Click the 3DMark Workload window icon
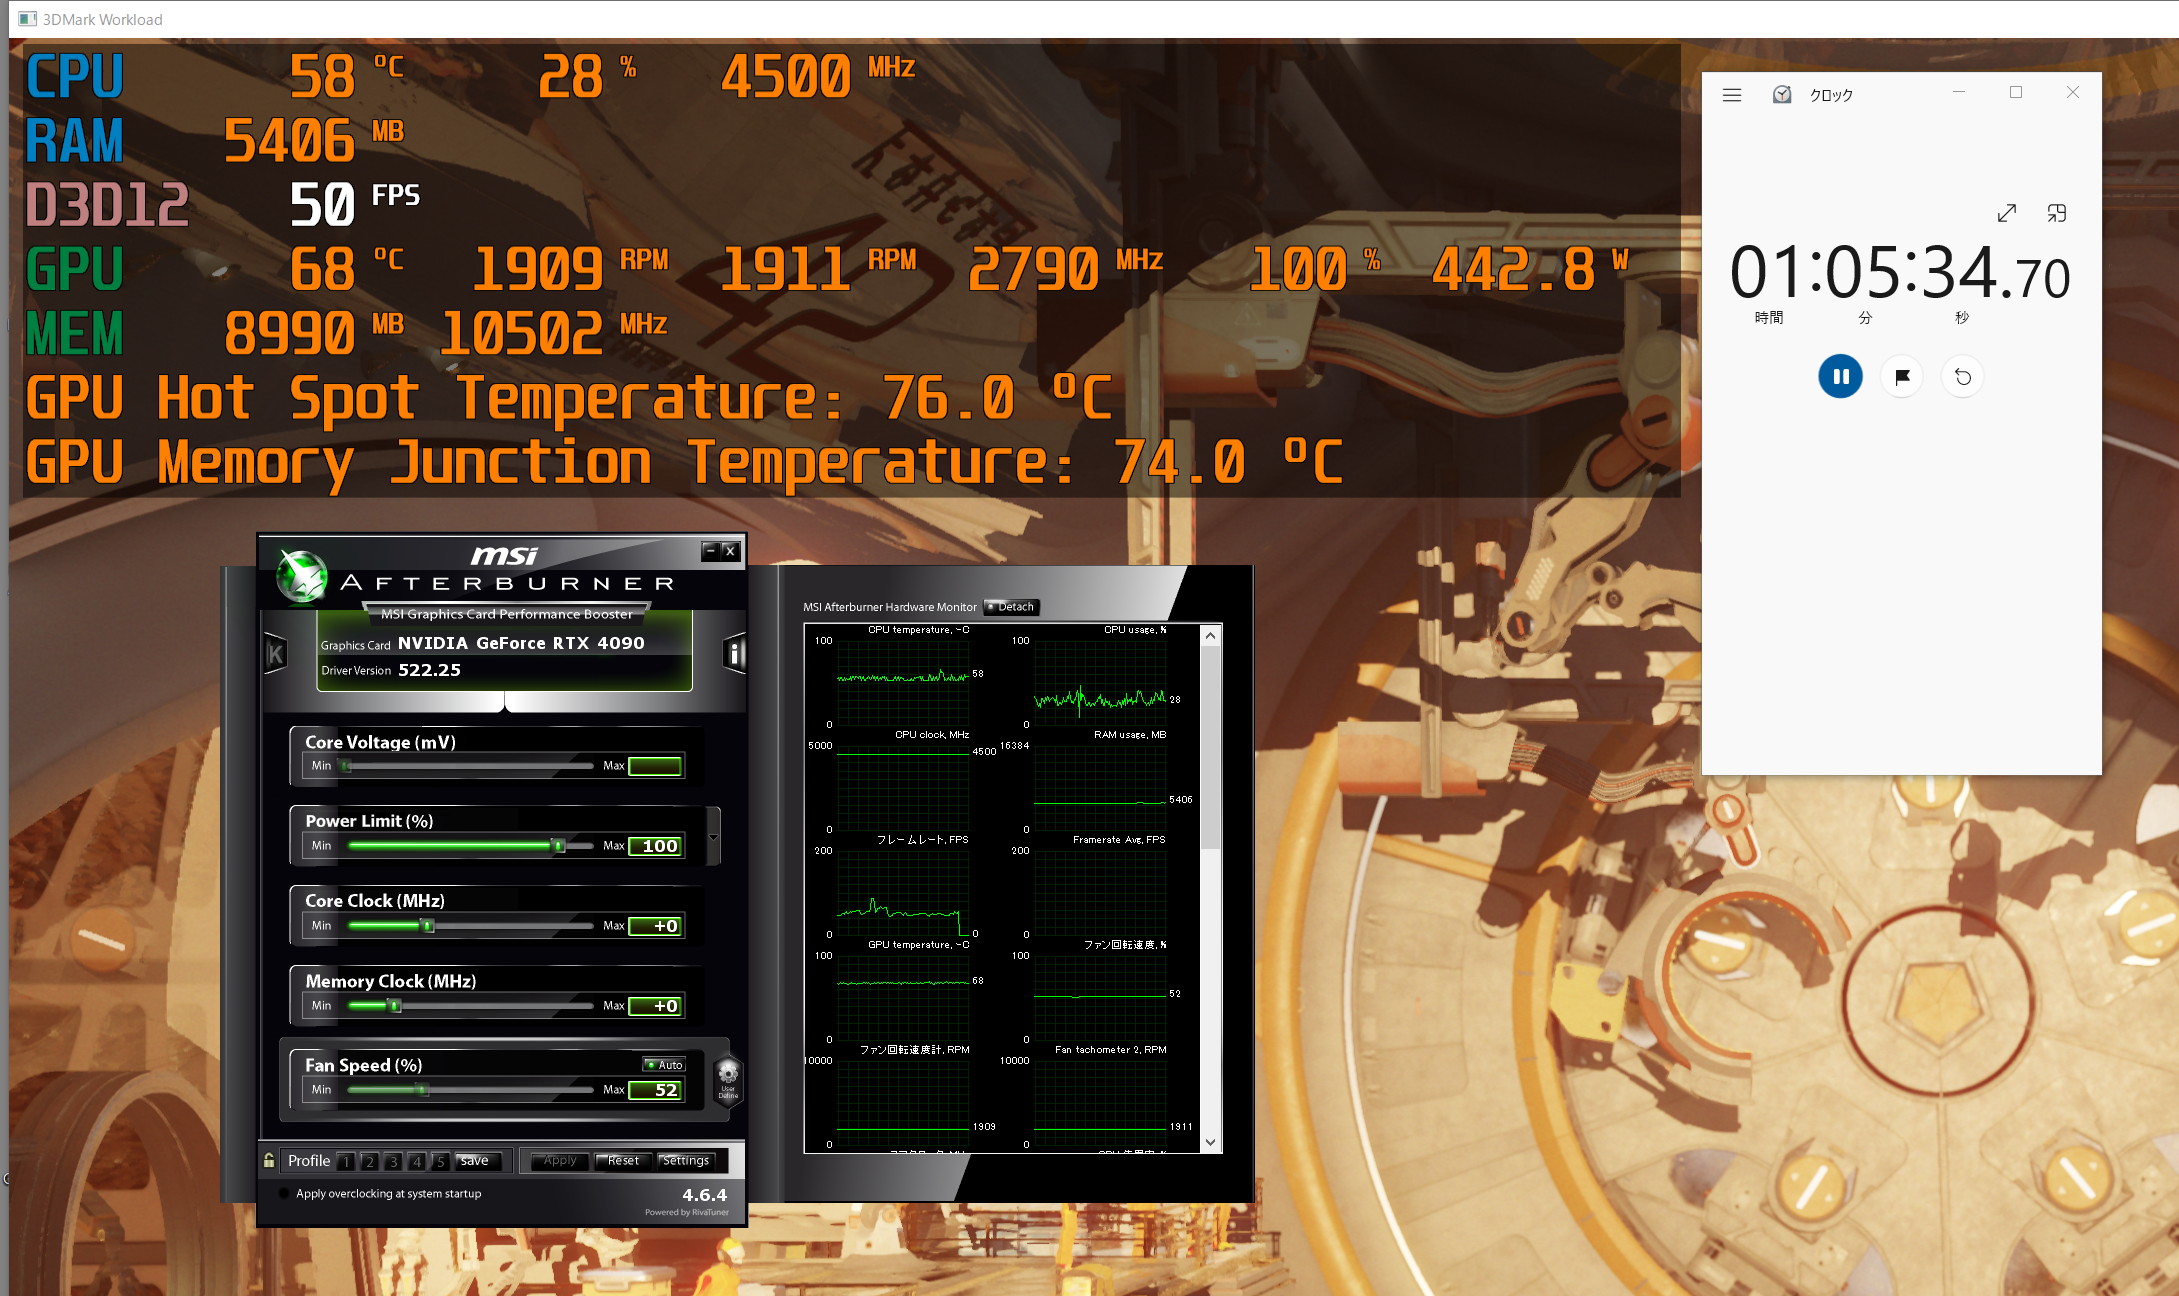 (27, 19)
